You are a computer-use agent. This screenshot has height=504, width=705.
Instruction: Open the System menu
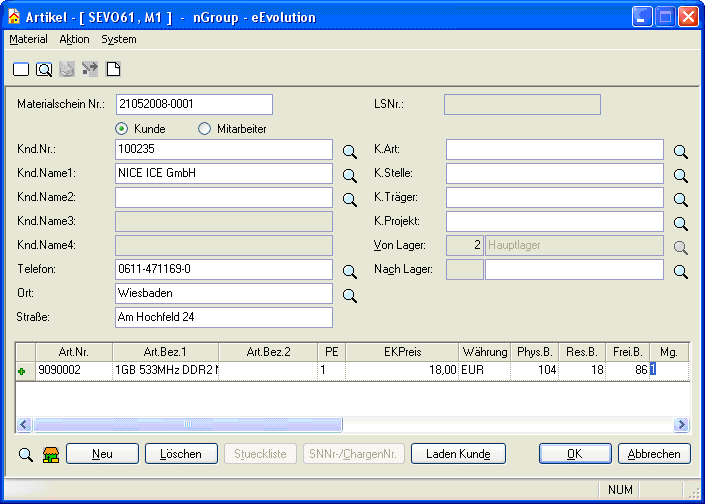(x=119, y=39)
